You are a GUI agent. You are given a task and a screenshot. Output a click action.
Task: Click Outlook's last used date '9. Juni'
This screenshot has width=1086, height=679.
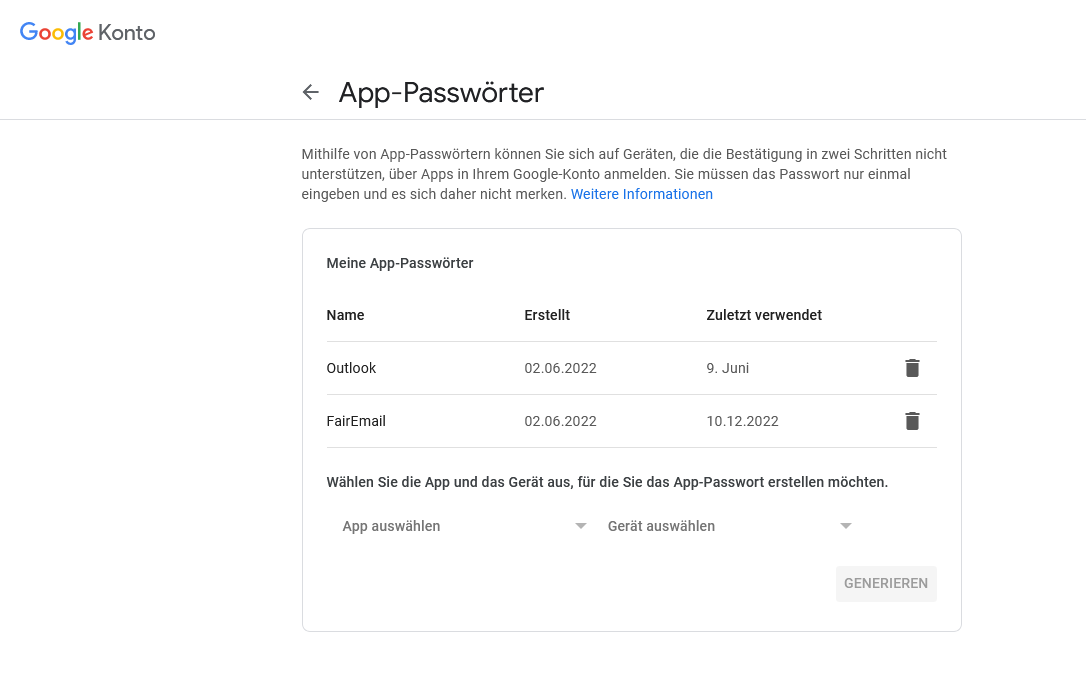pyautogui.click(x=727, y=368)
